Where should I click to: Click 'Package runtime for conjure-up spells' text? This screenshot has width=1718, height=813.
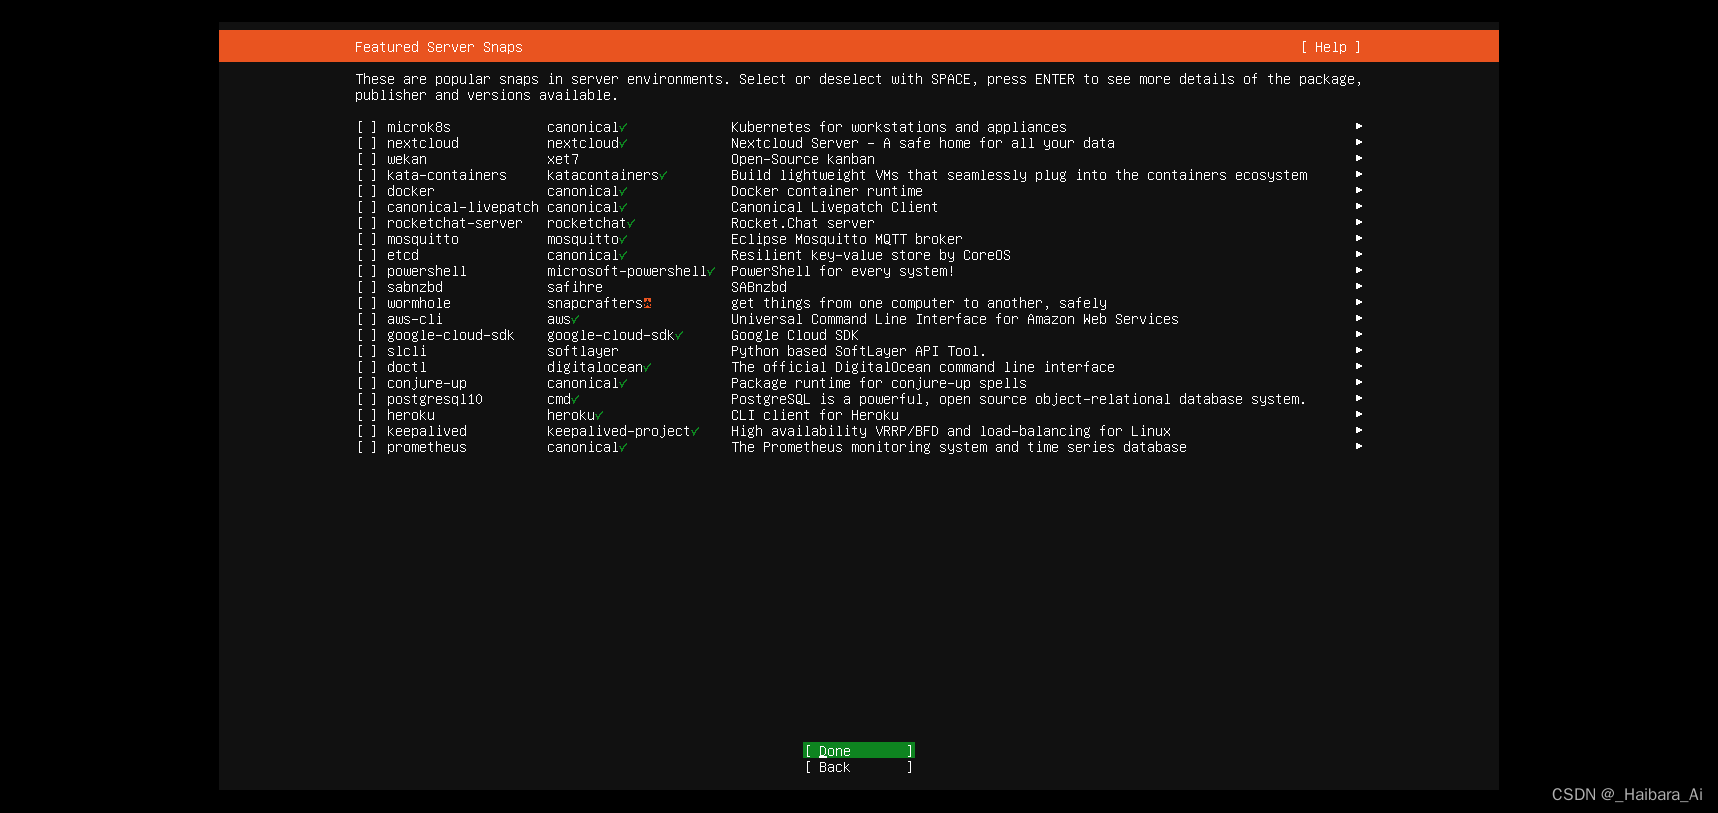(879, 383)
